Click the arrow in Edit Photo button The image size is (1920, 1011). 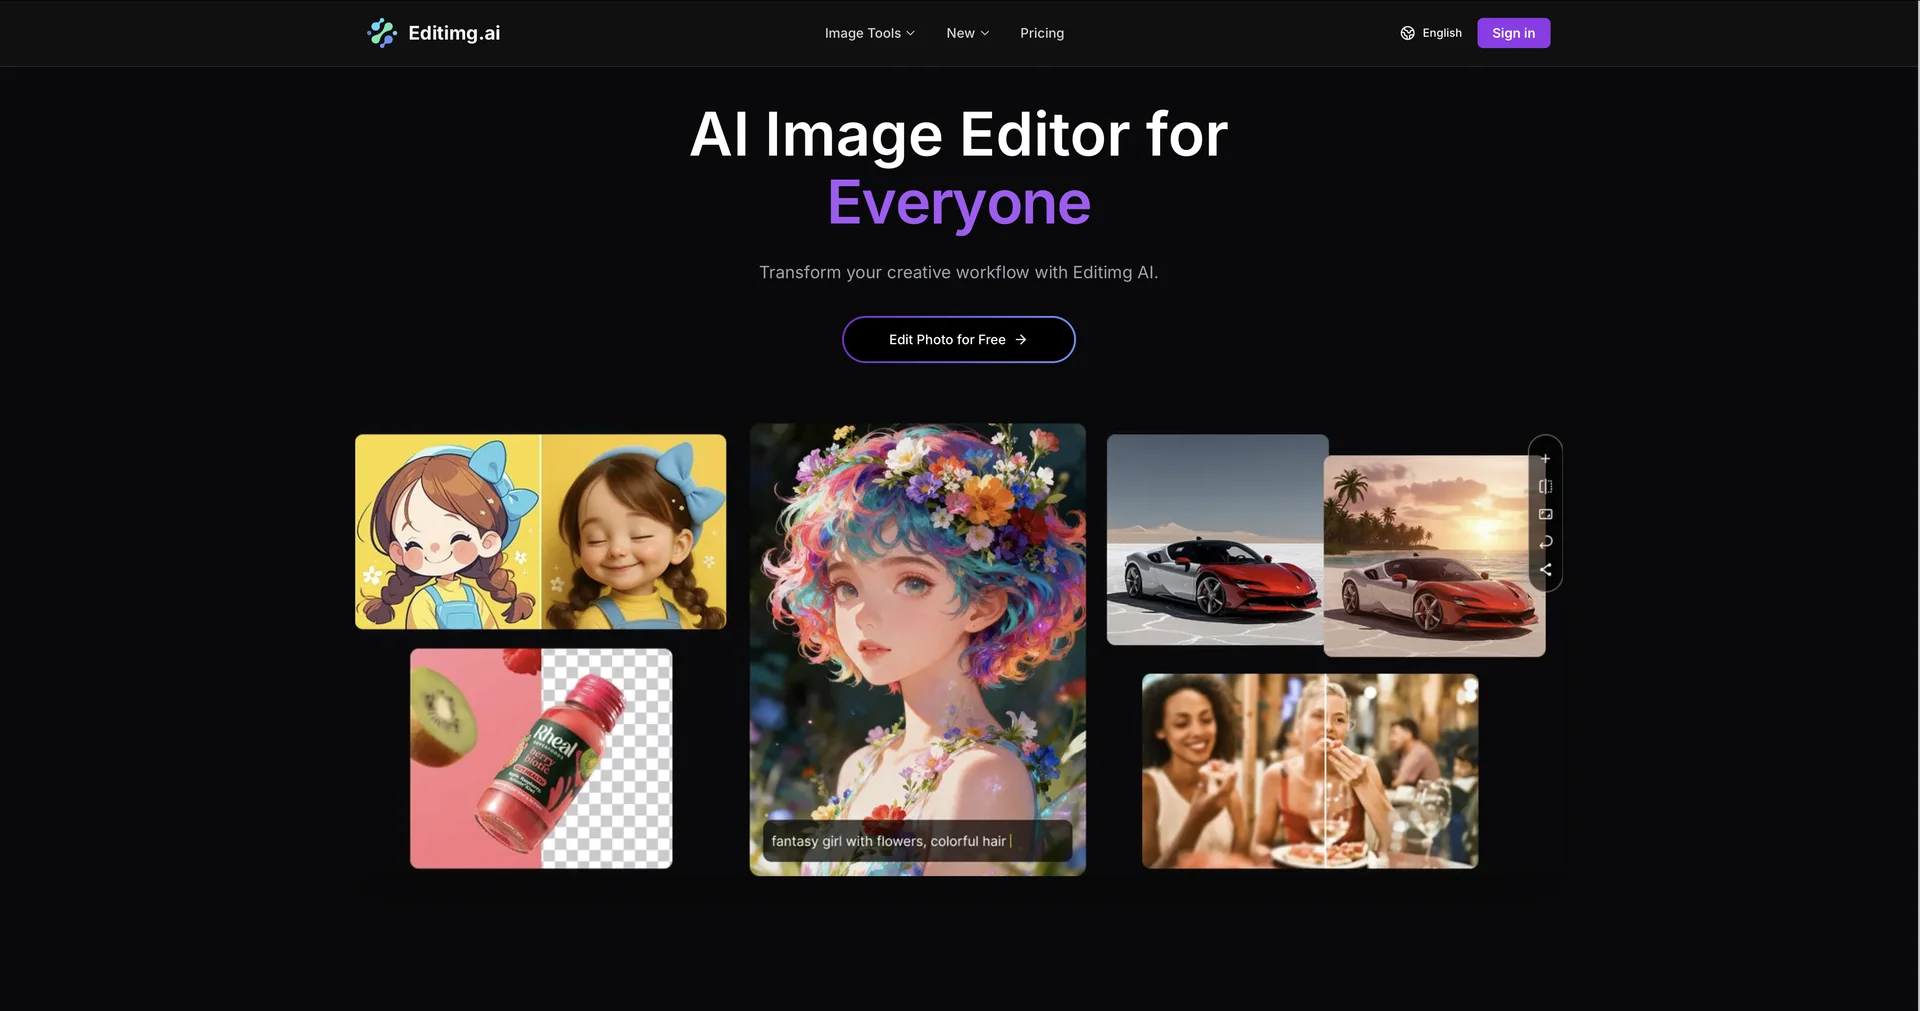[1021, 340]
